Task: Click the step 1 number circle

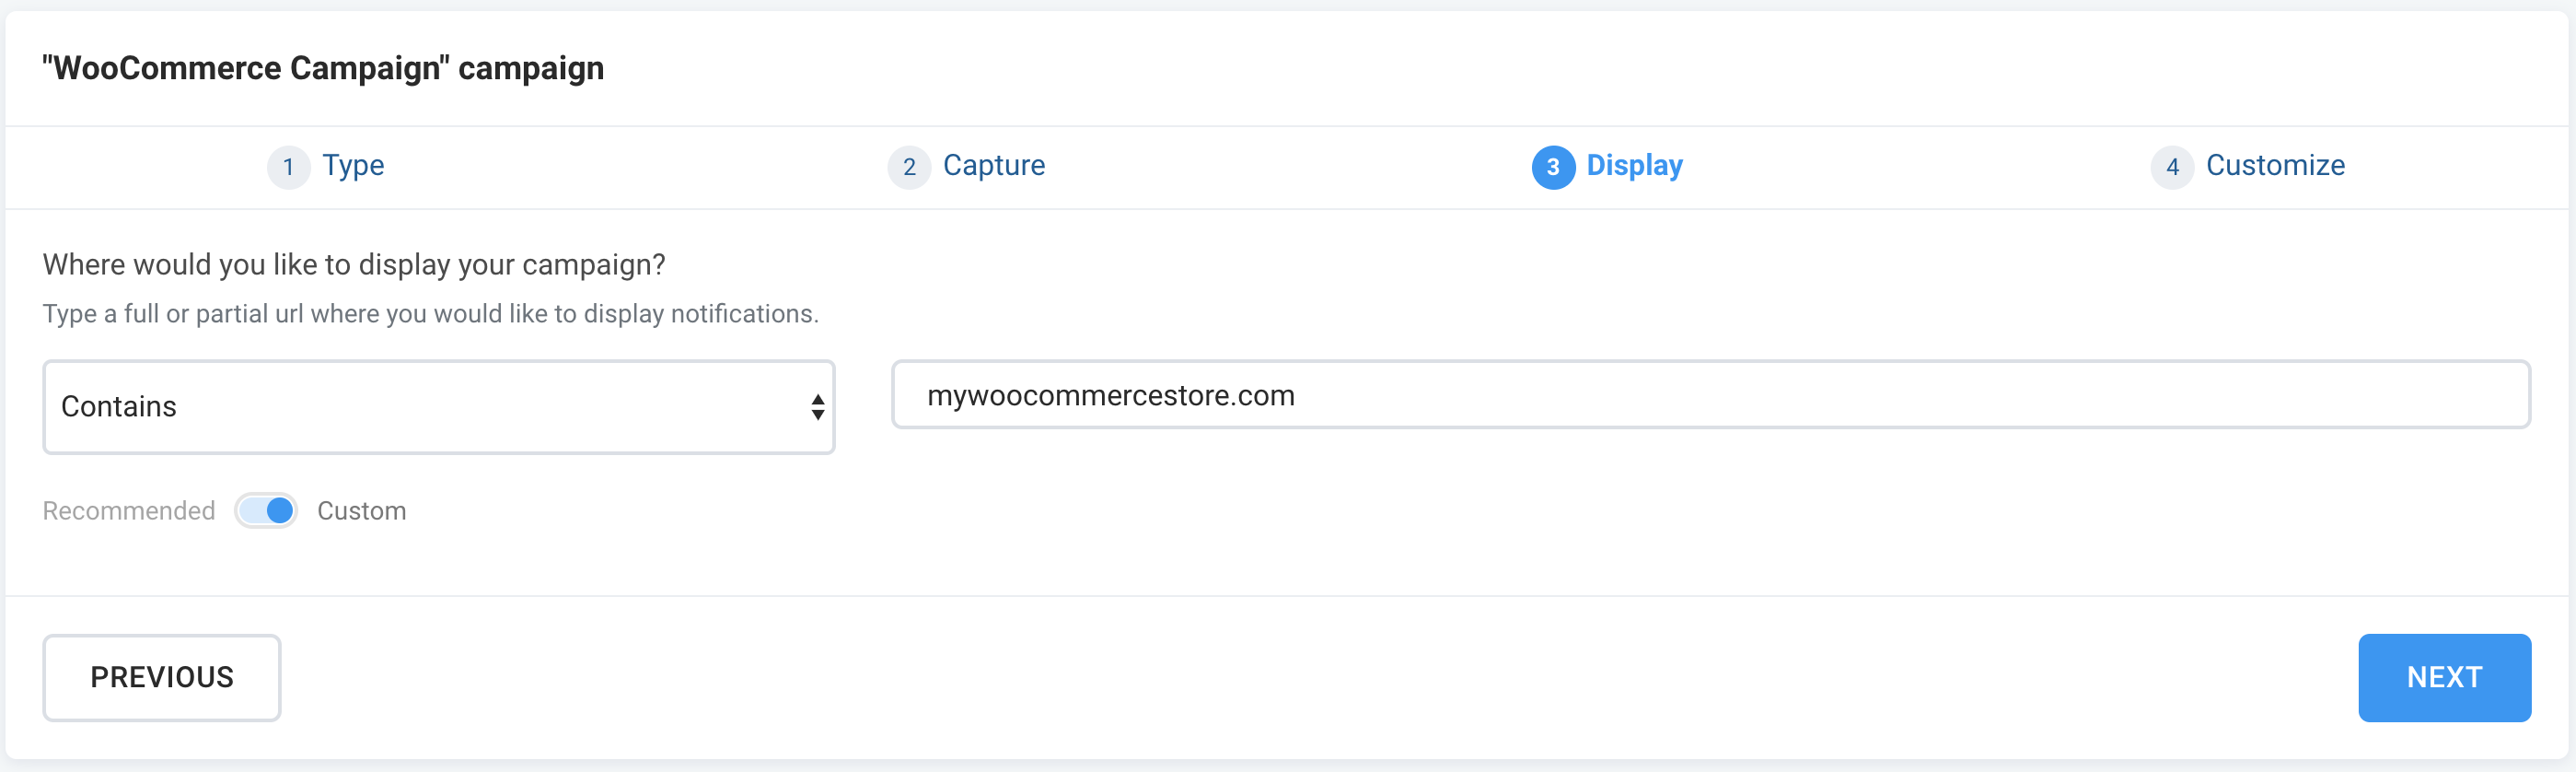Action: 288,167
